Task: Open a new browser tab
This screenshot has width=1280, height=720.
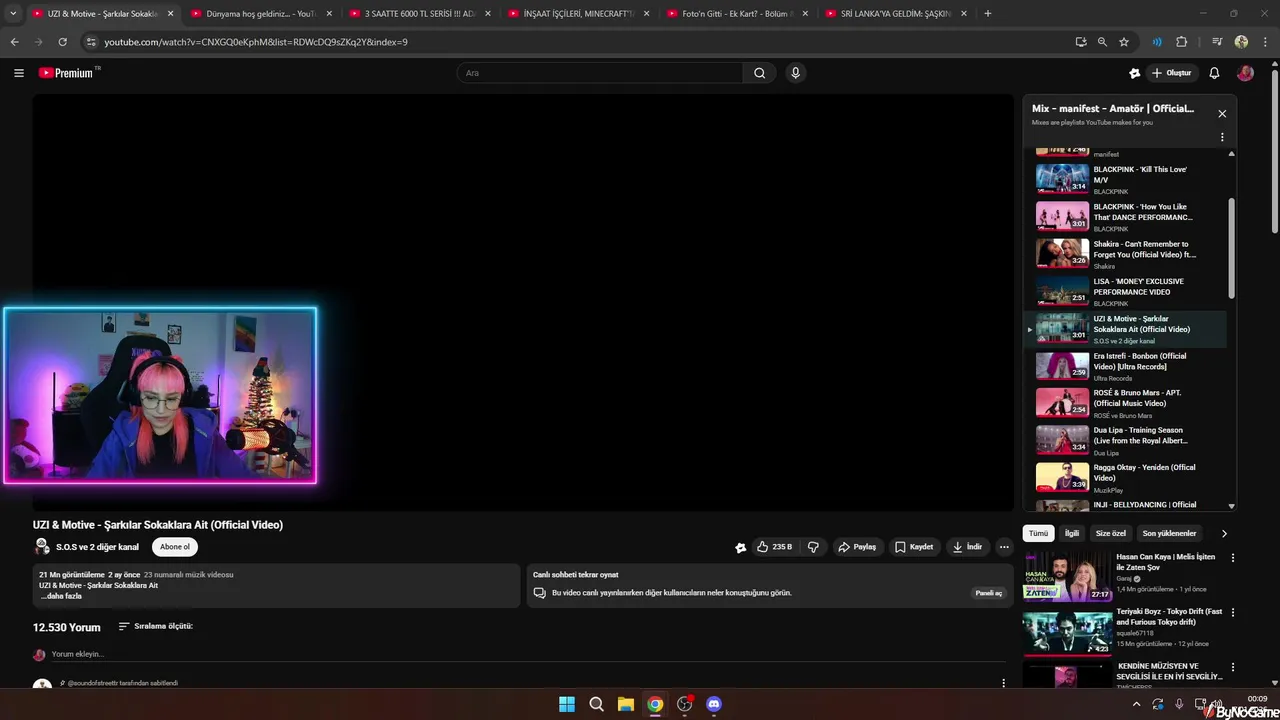Action: coord(988,14)
